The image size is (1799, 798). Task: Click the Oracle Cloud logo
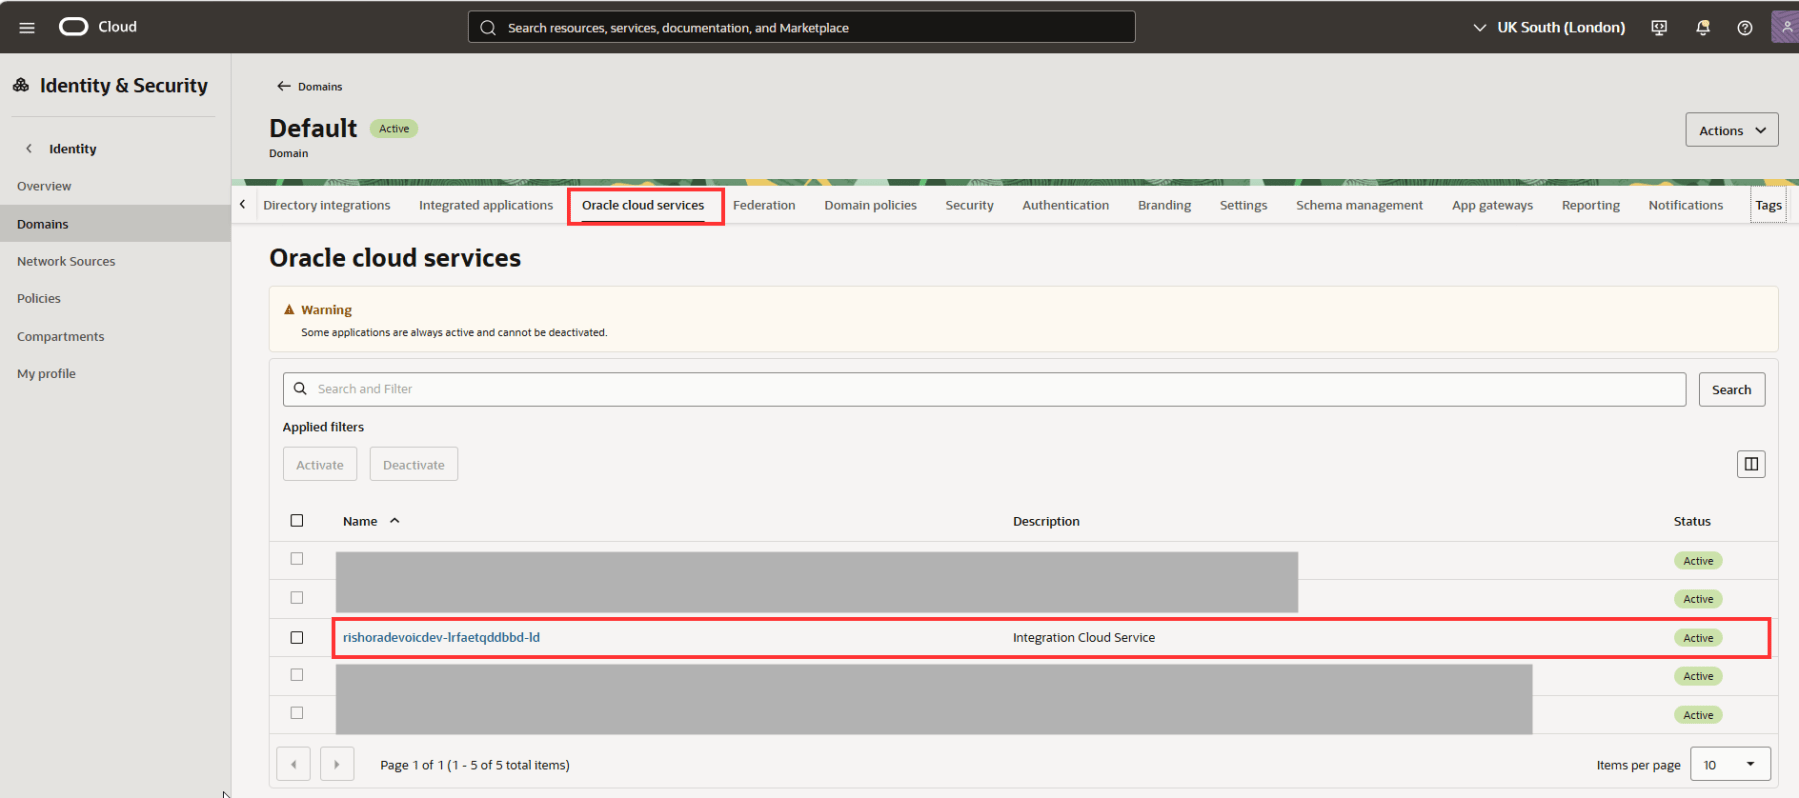pos(97,27)
